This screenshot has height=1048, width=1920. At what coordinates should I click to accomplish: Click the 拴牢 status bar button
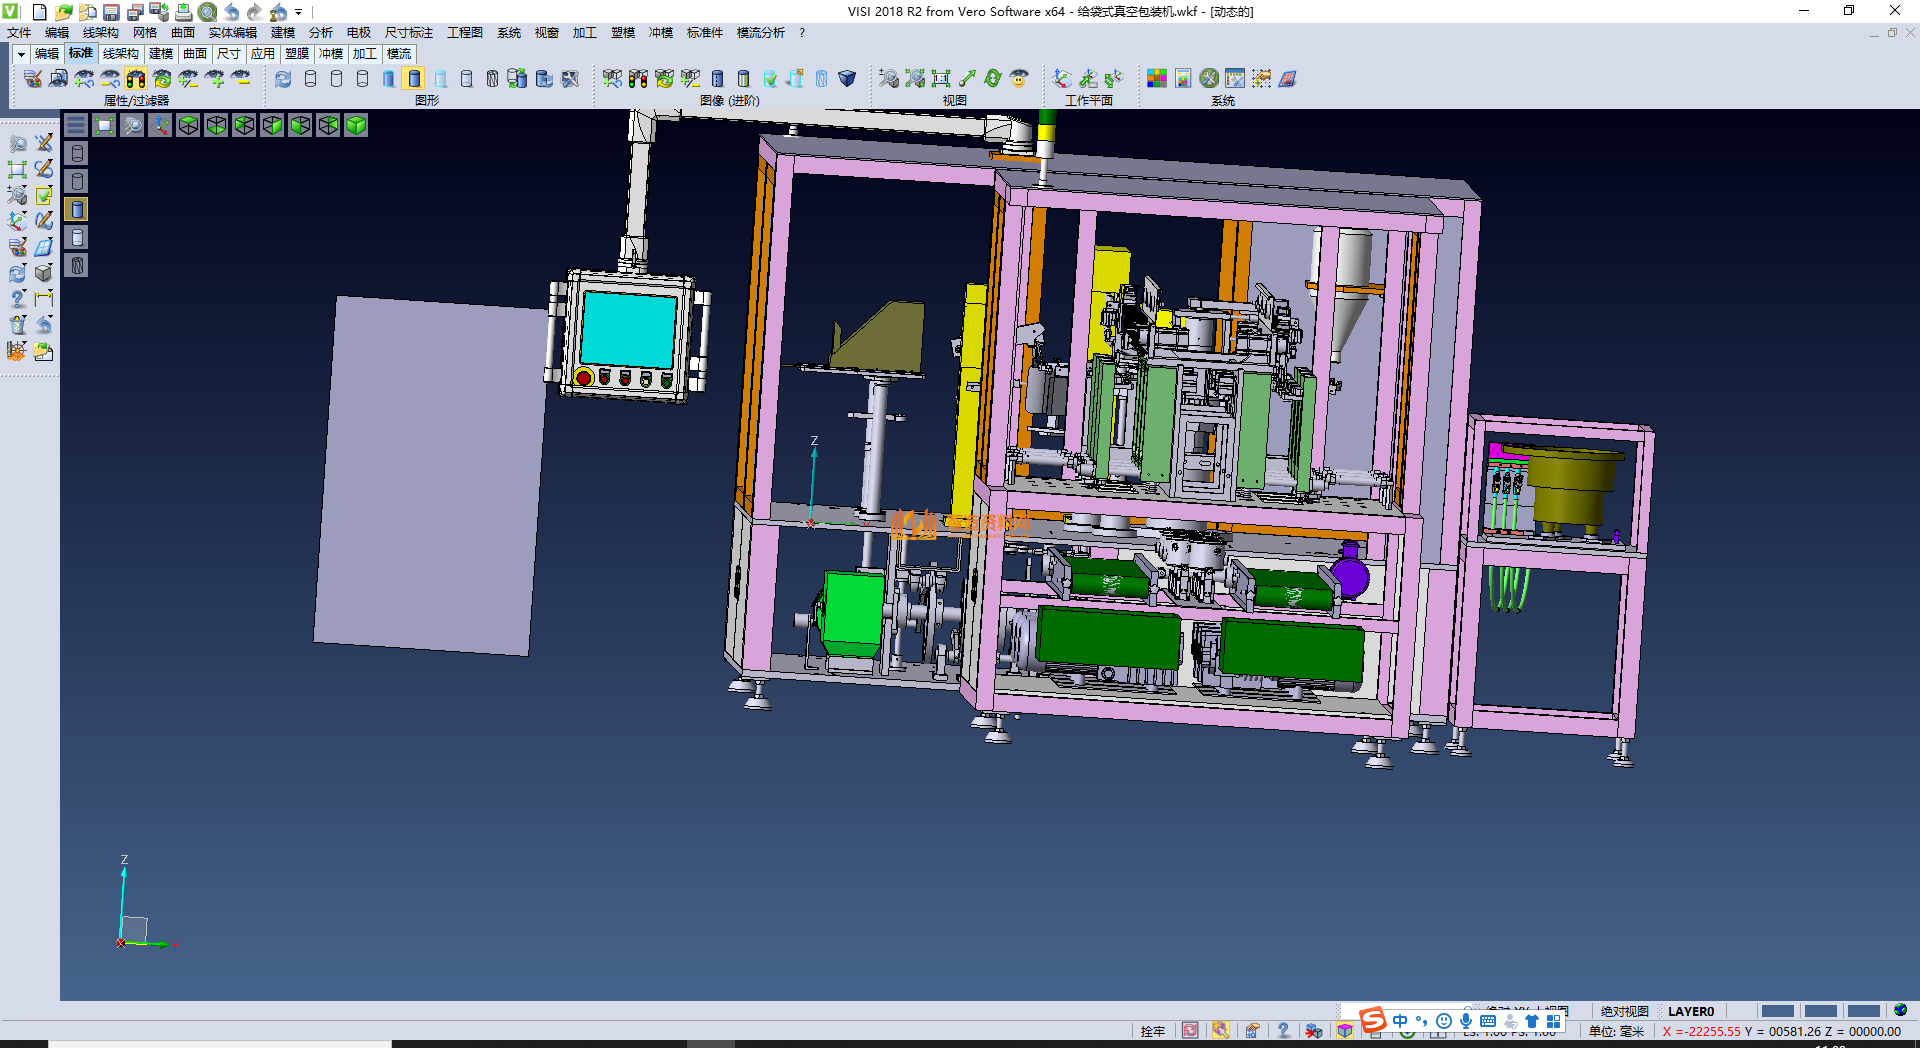[1152, 1031]
